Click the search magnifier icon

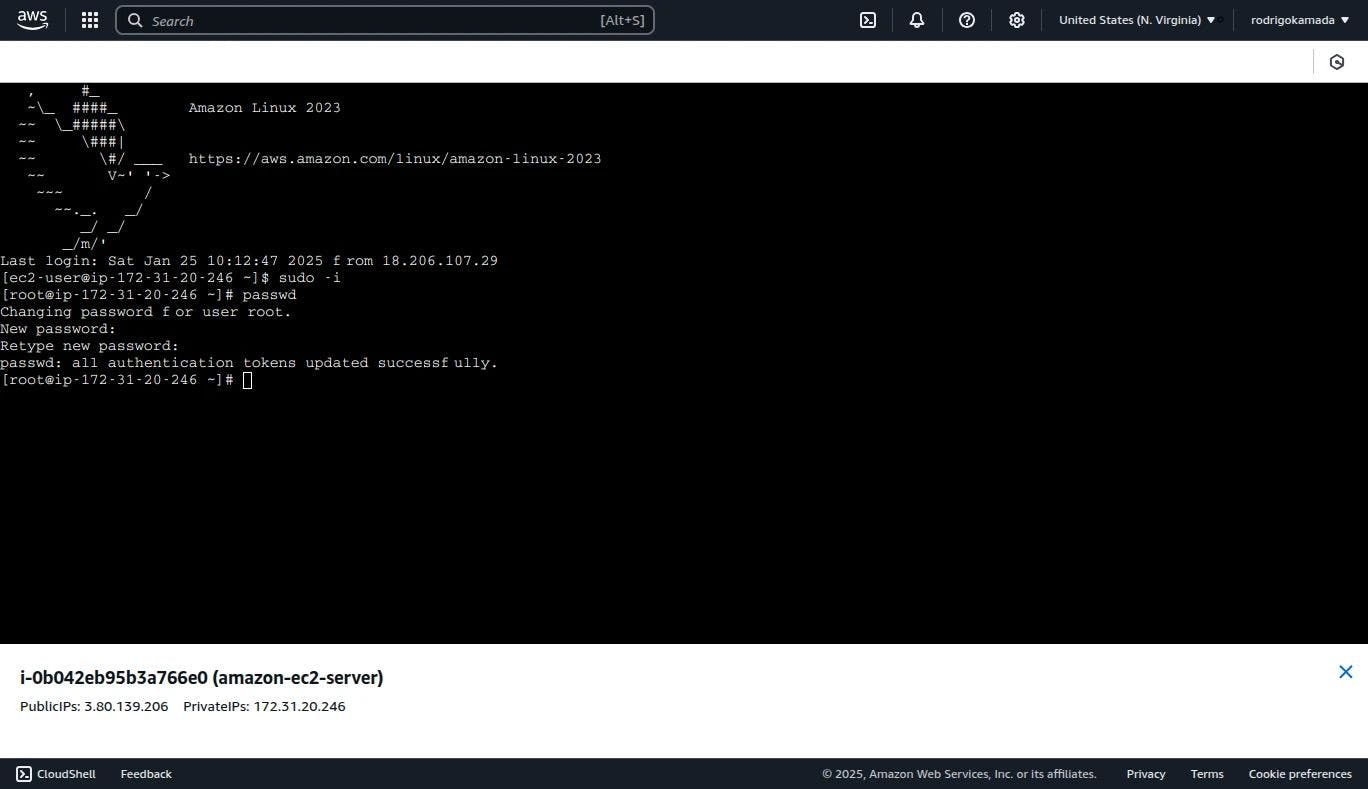135,20
